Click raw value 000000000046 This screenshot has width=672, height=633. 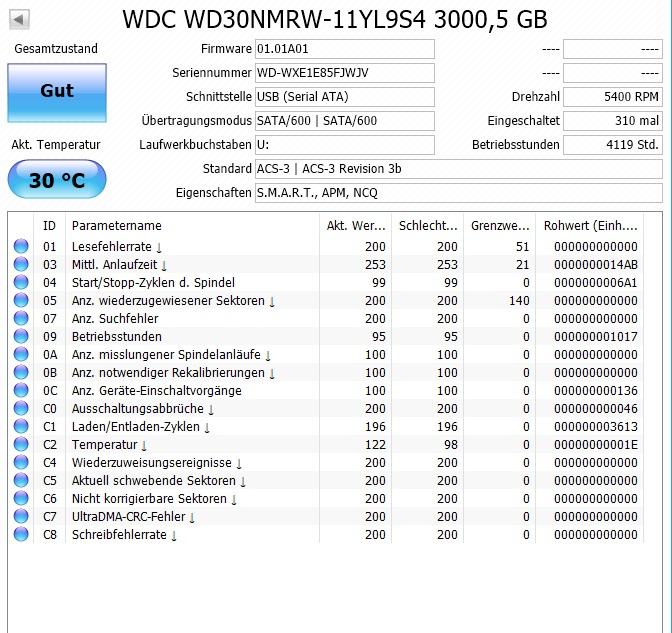(x=596, y=408)
